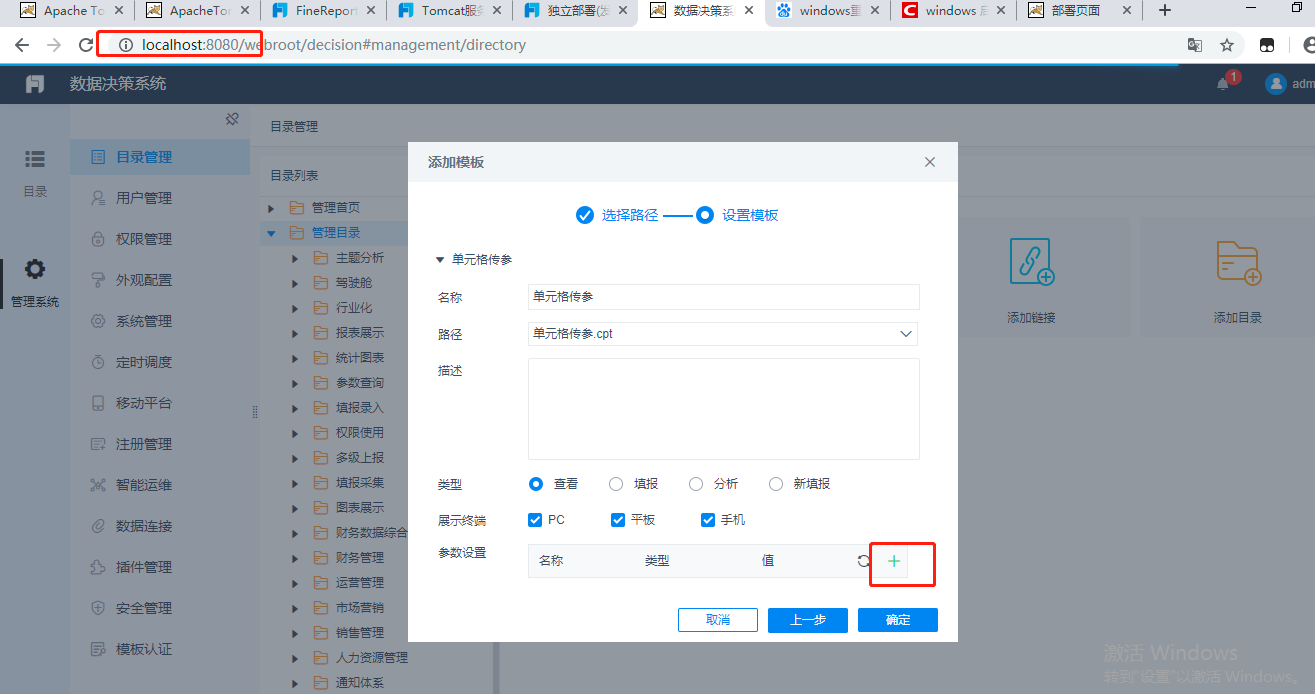Collapse the 单元格传参 section triangle
Screen dimensions: 1315x694
coord(439,260)
